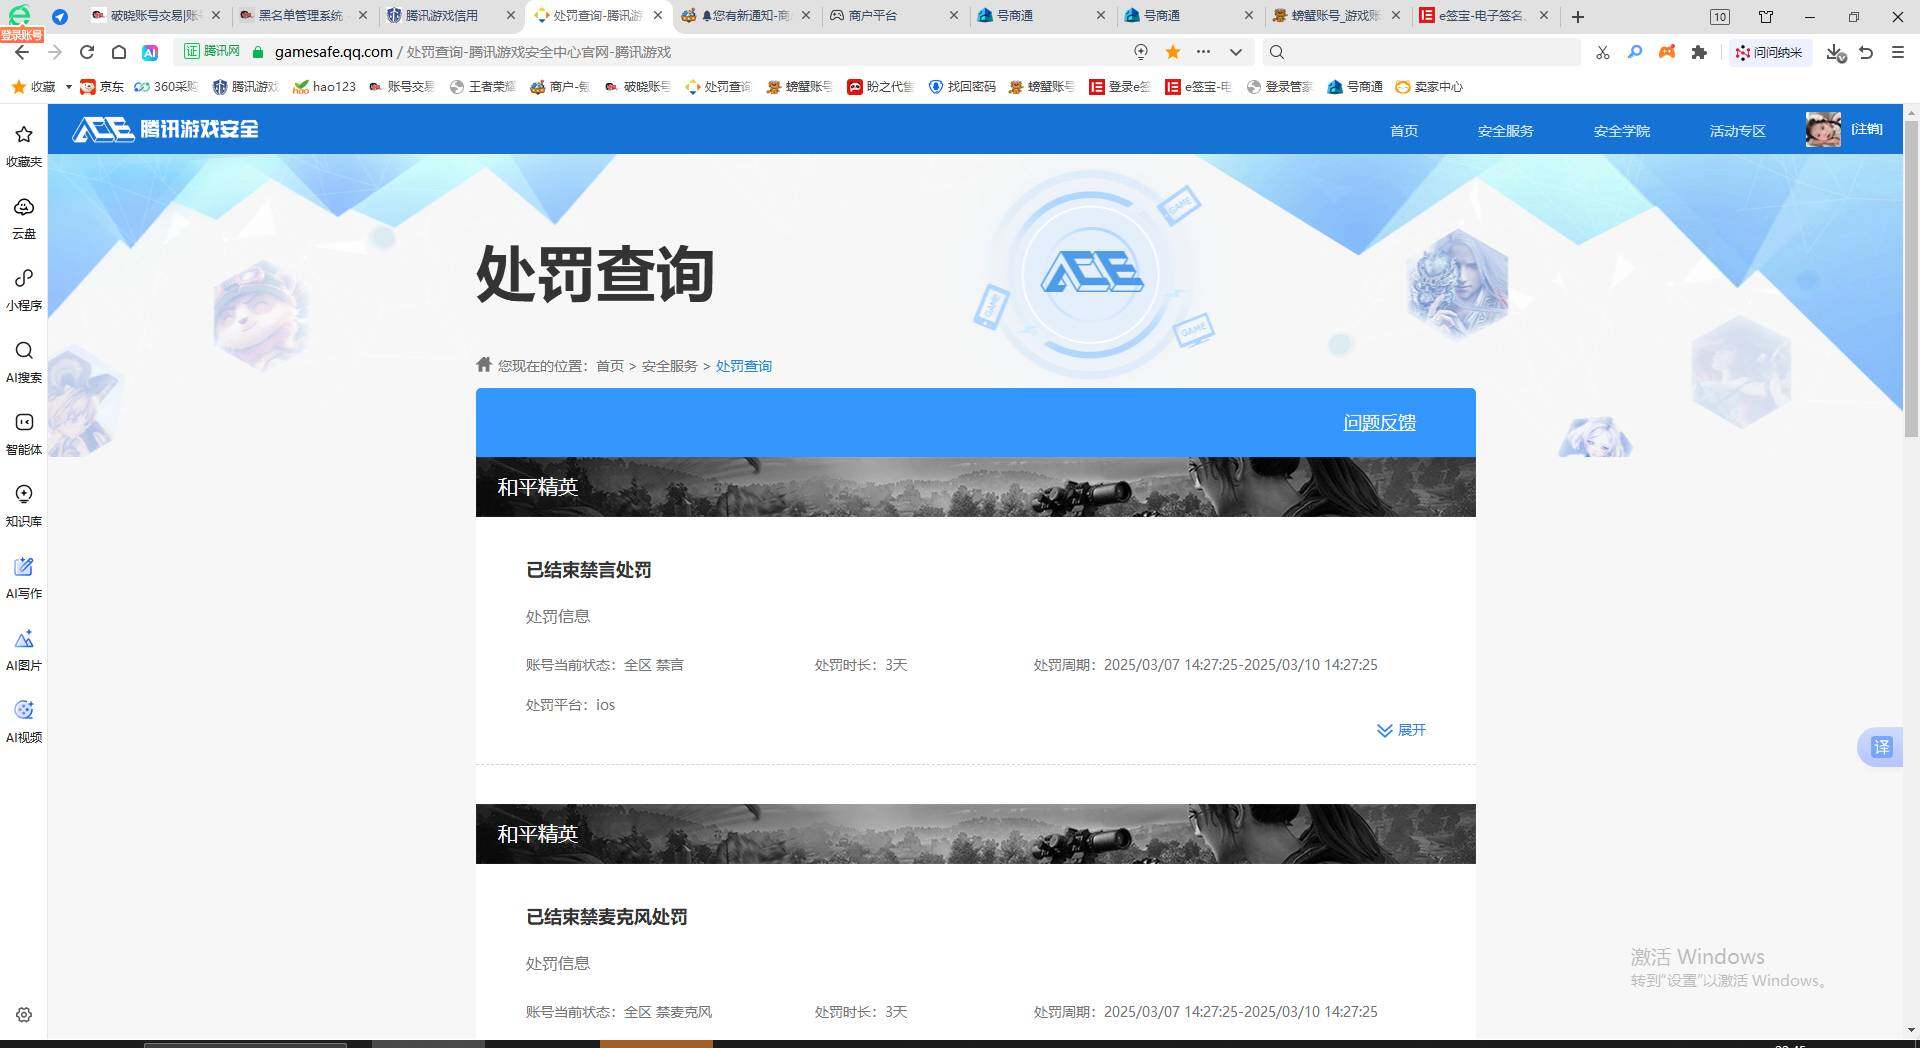The image size is (1920, 1048).
Task: Open the 安全学院 navigation menu
Action: pyautogui.click(x=1621, y=130)
